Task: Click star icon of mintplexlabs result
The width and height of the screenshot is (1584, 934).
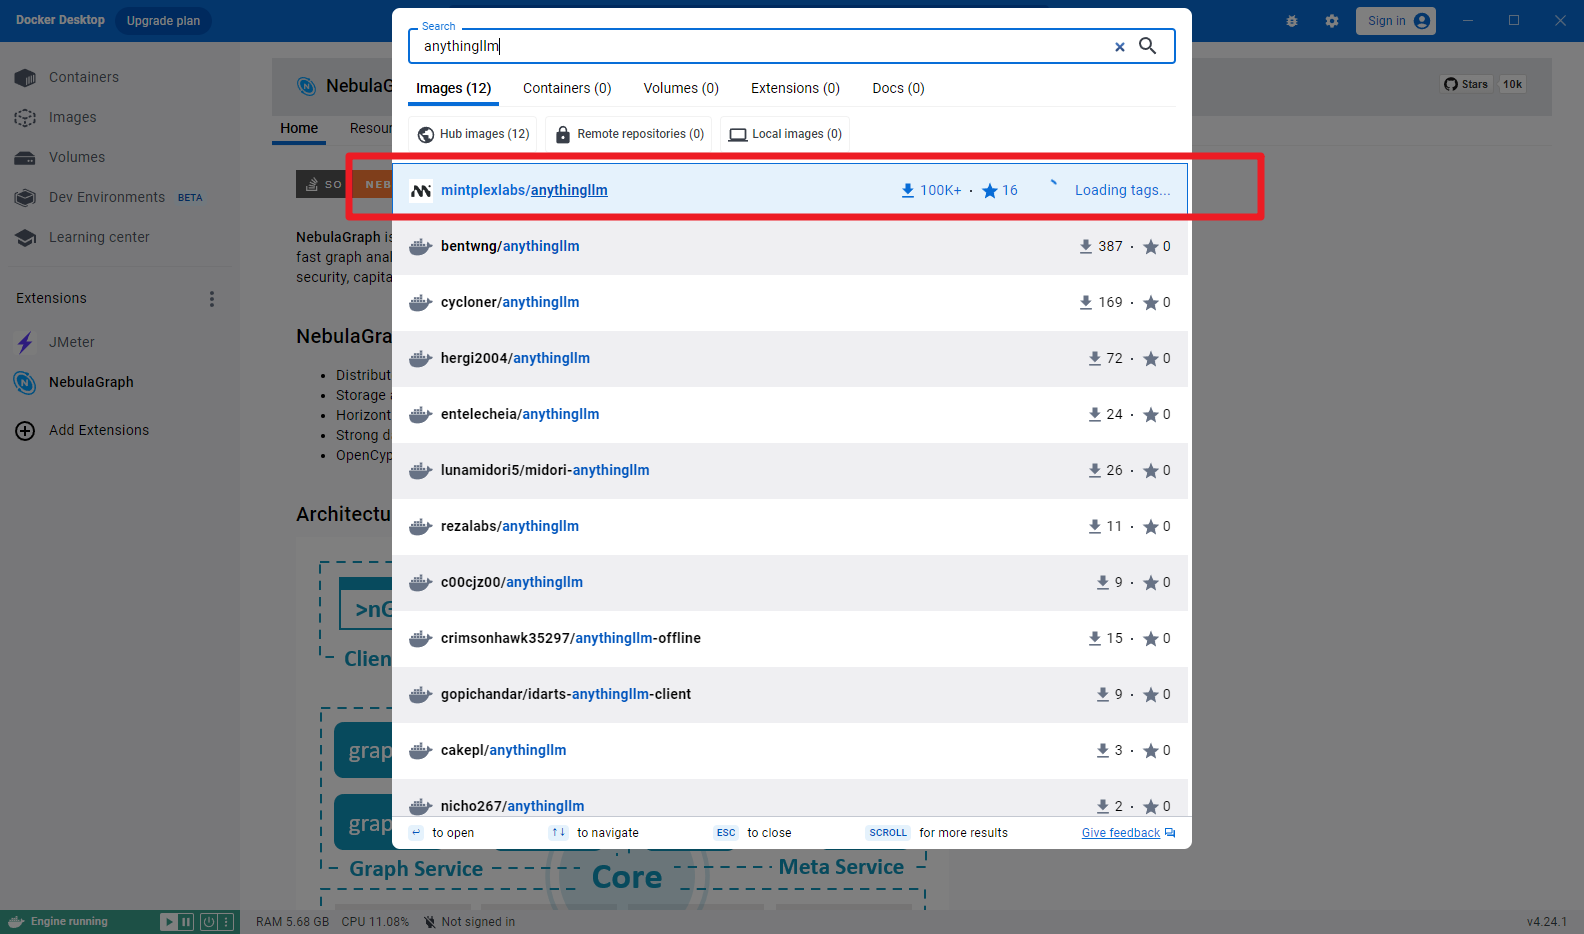Action: tap(990, 190)
